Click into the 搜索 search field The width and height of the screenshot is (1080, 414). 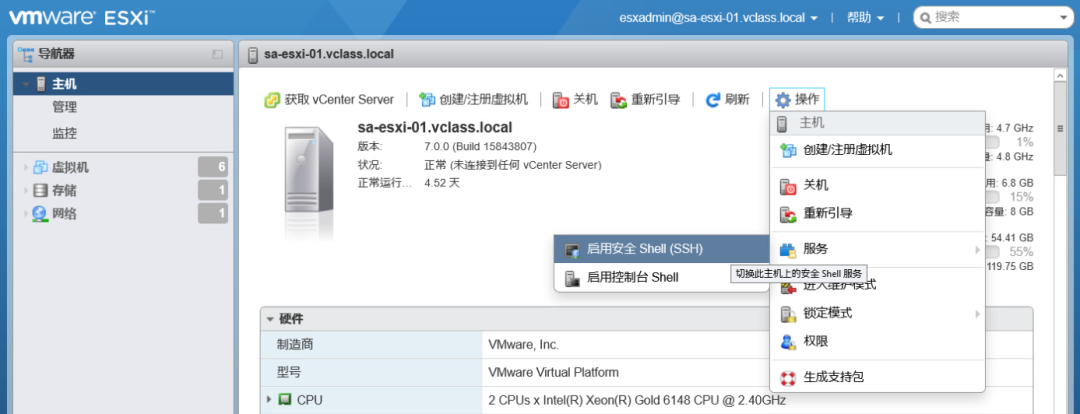tap(995, 17)
